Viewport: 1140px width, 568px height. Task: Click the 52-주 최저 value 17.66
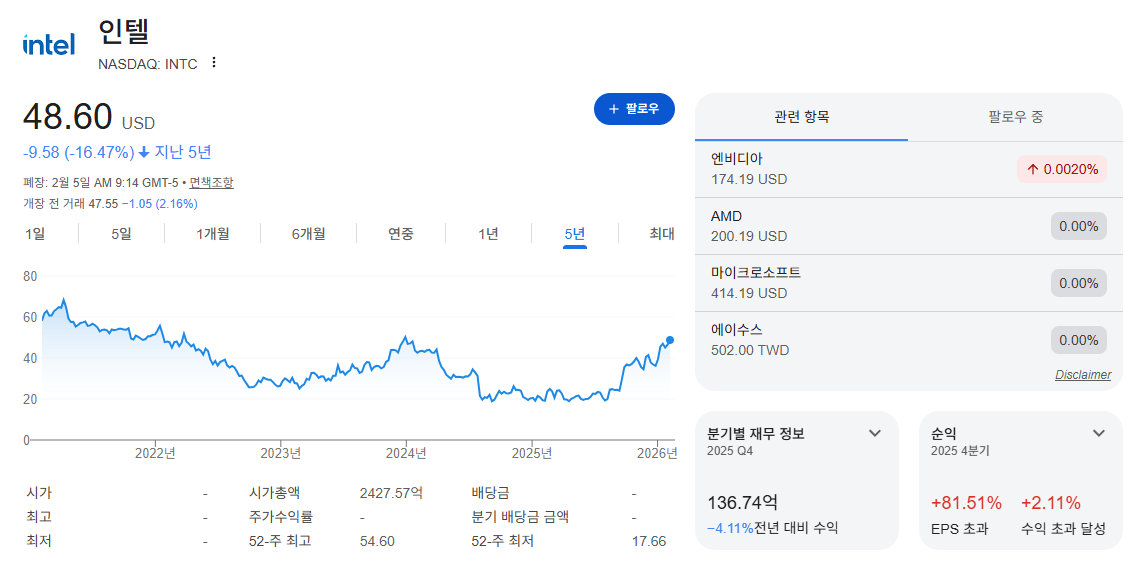click(x=649, y=541)
